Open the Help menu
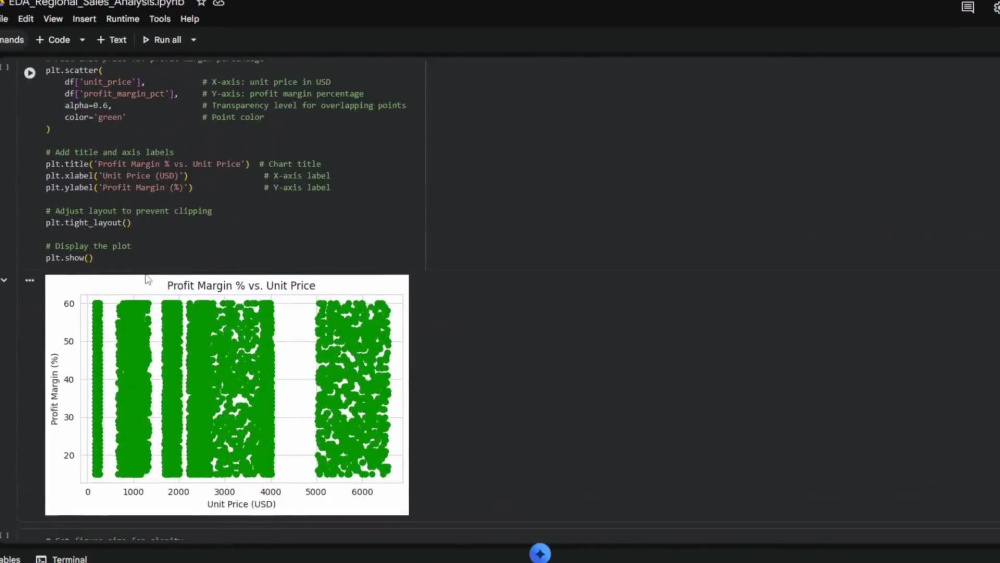The height and width of the screenshot is (563, 1000). click(189, 19)
